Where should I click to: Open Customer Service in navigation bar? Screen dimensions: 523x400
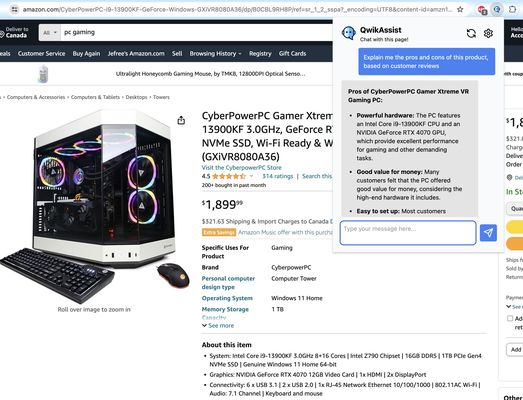coord(42,53)
